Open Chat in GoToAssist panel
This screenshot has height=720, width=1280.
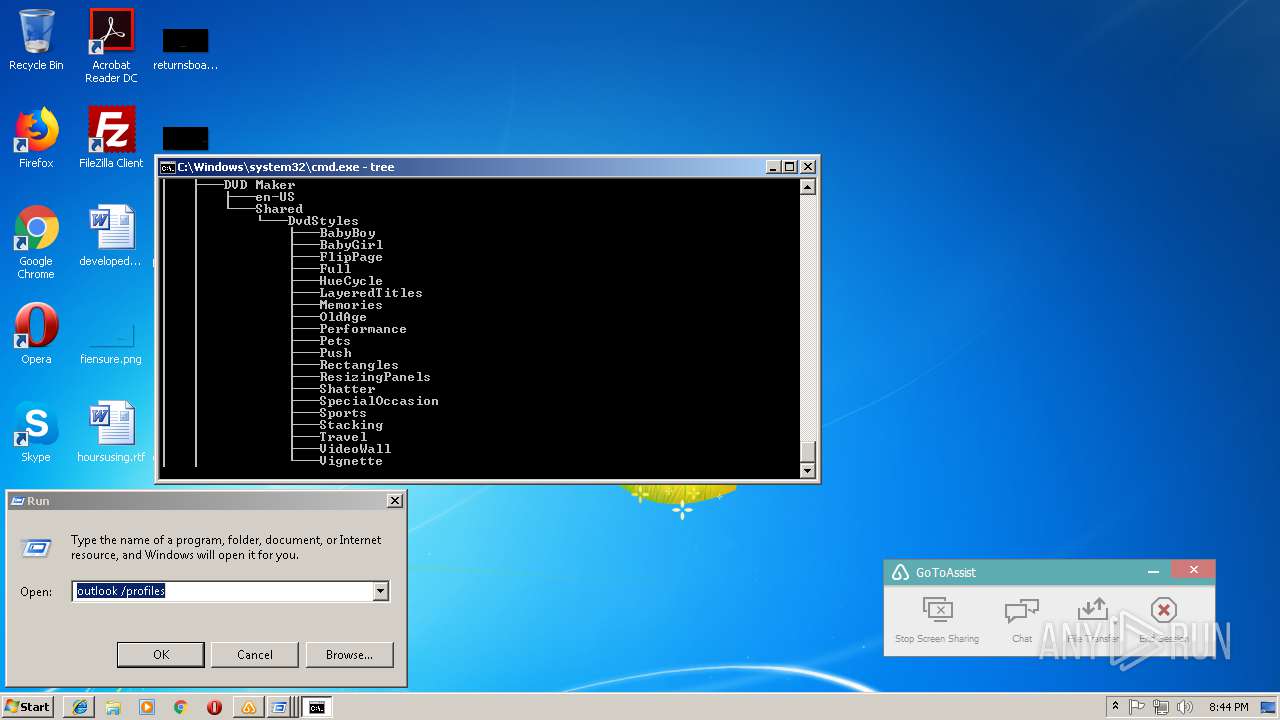1022,620
